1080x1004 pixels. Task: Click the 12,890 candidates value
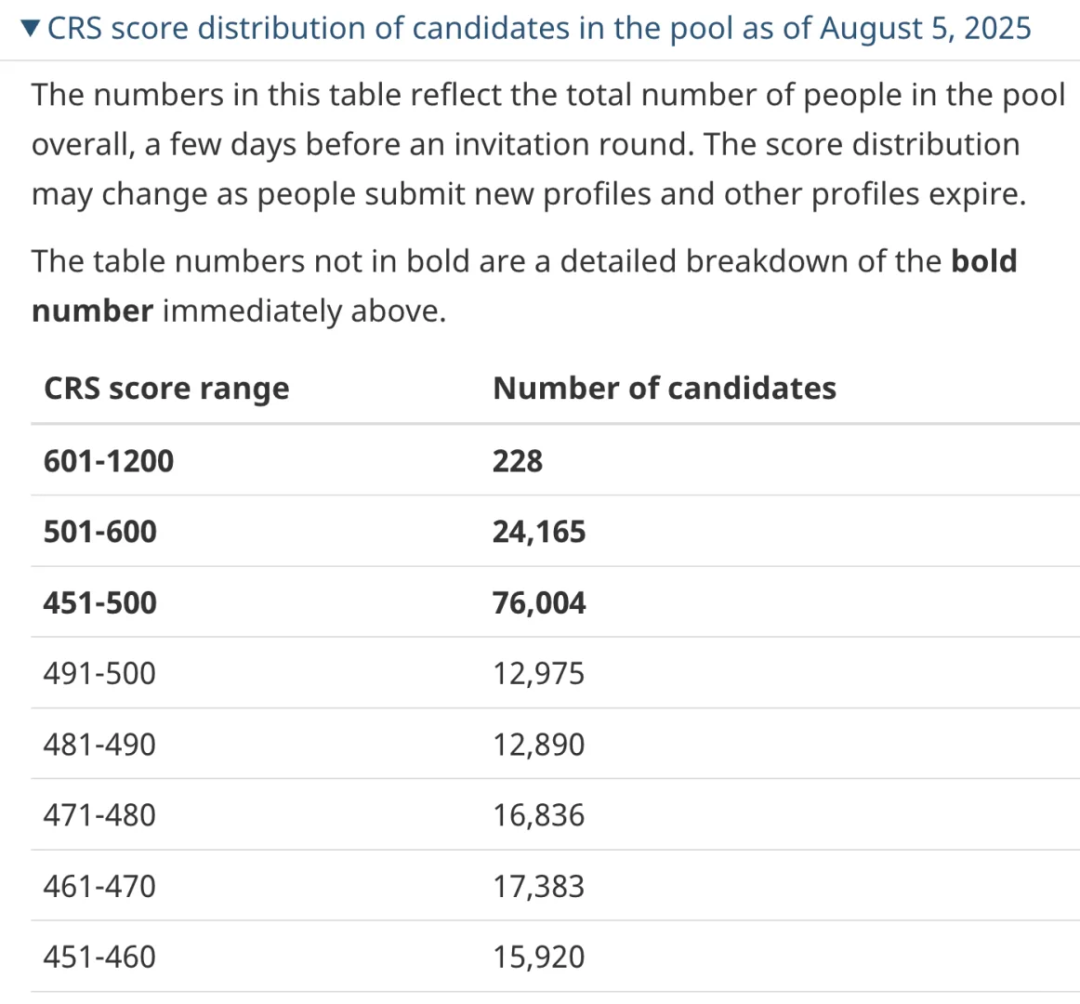click(x=538, y=744)
